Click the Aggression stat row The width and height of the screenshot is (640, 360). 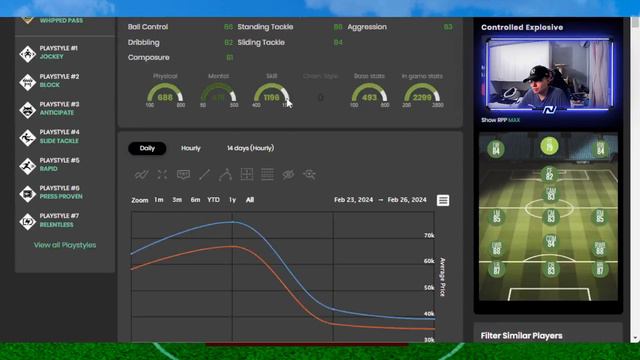pyautogui.click(x=400, y=27)
